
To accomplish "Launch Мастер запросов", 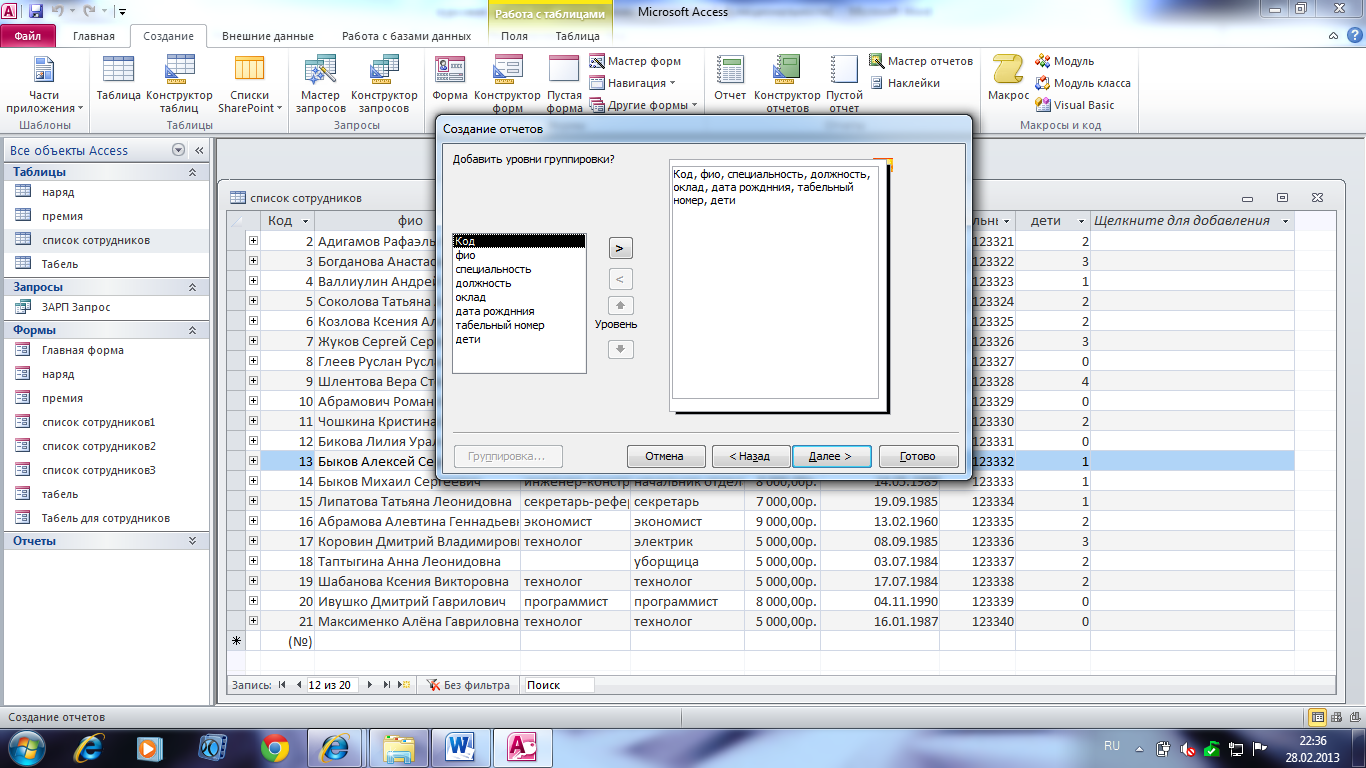I will pos(321,85).
